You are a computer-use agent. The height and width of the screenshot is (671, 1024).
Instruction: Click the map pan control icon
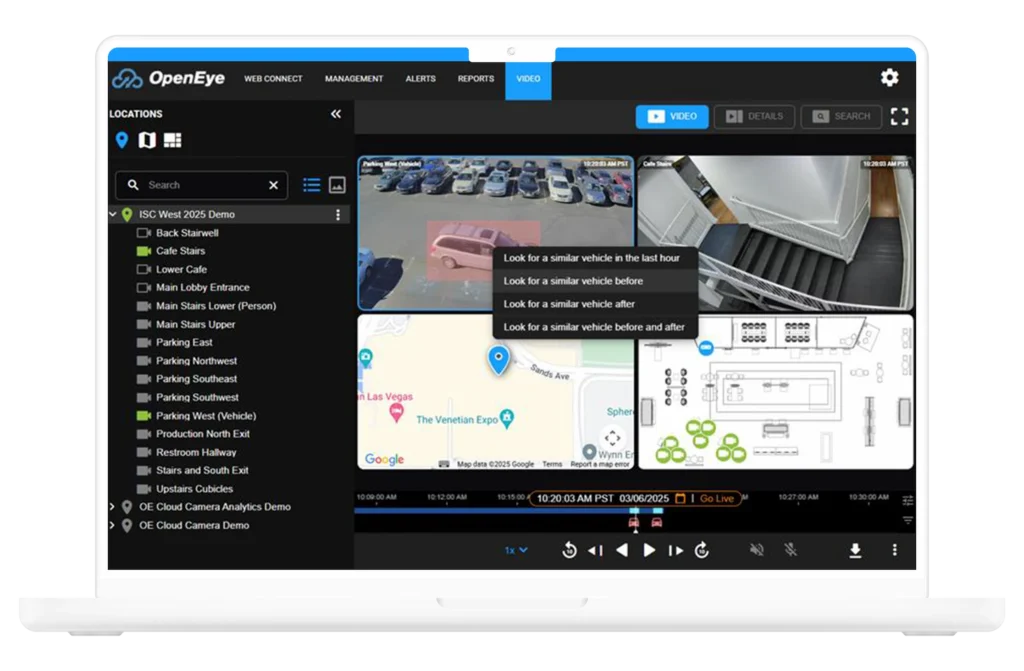pyautogui.click(x=612, y=437)
